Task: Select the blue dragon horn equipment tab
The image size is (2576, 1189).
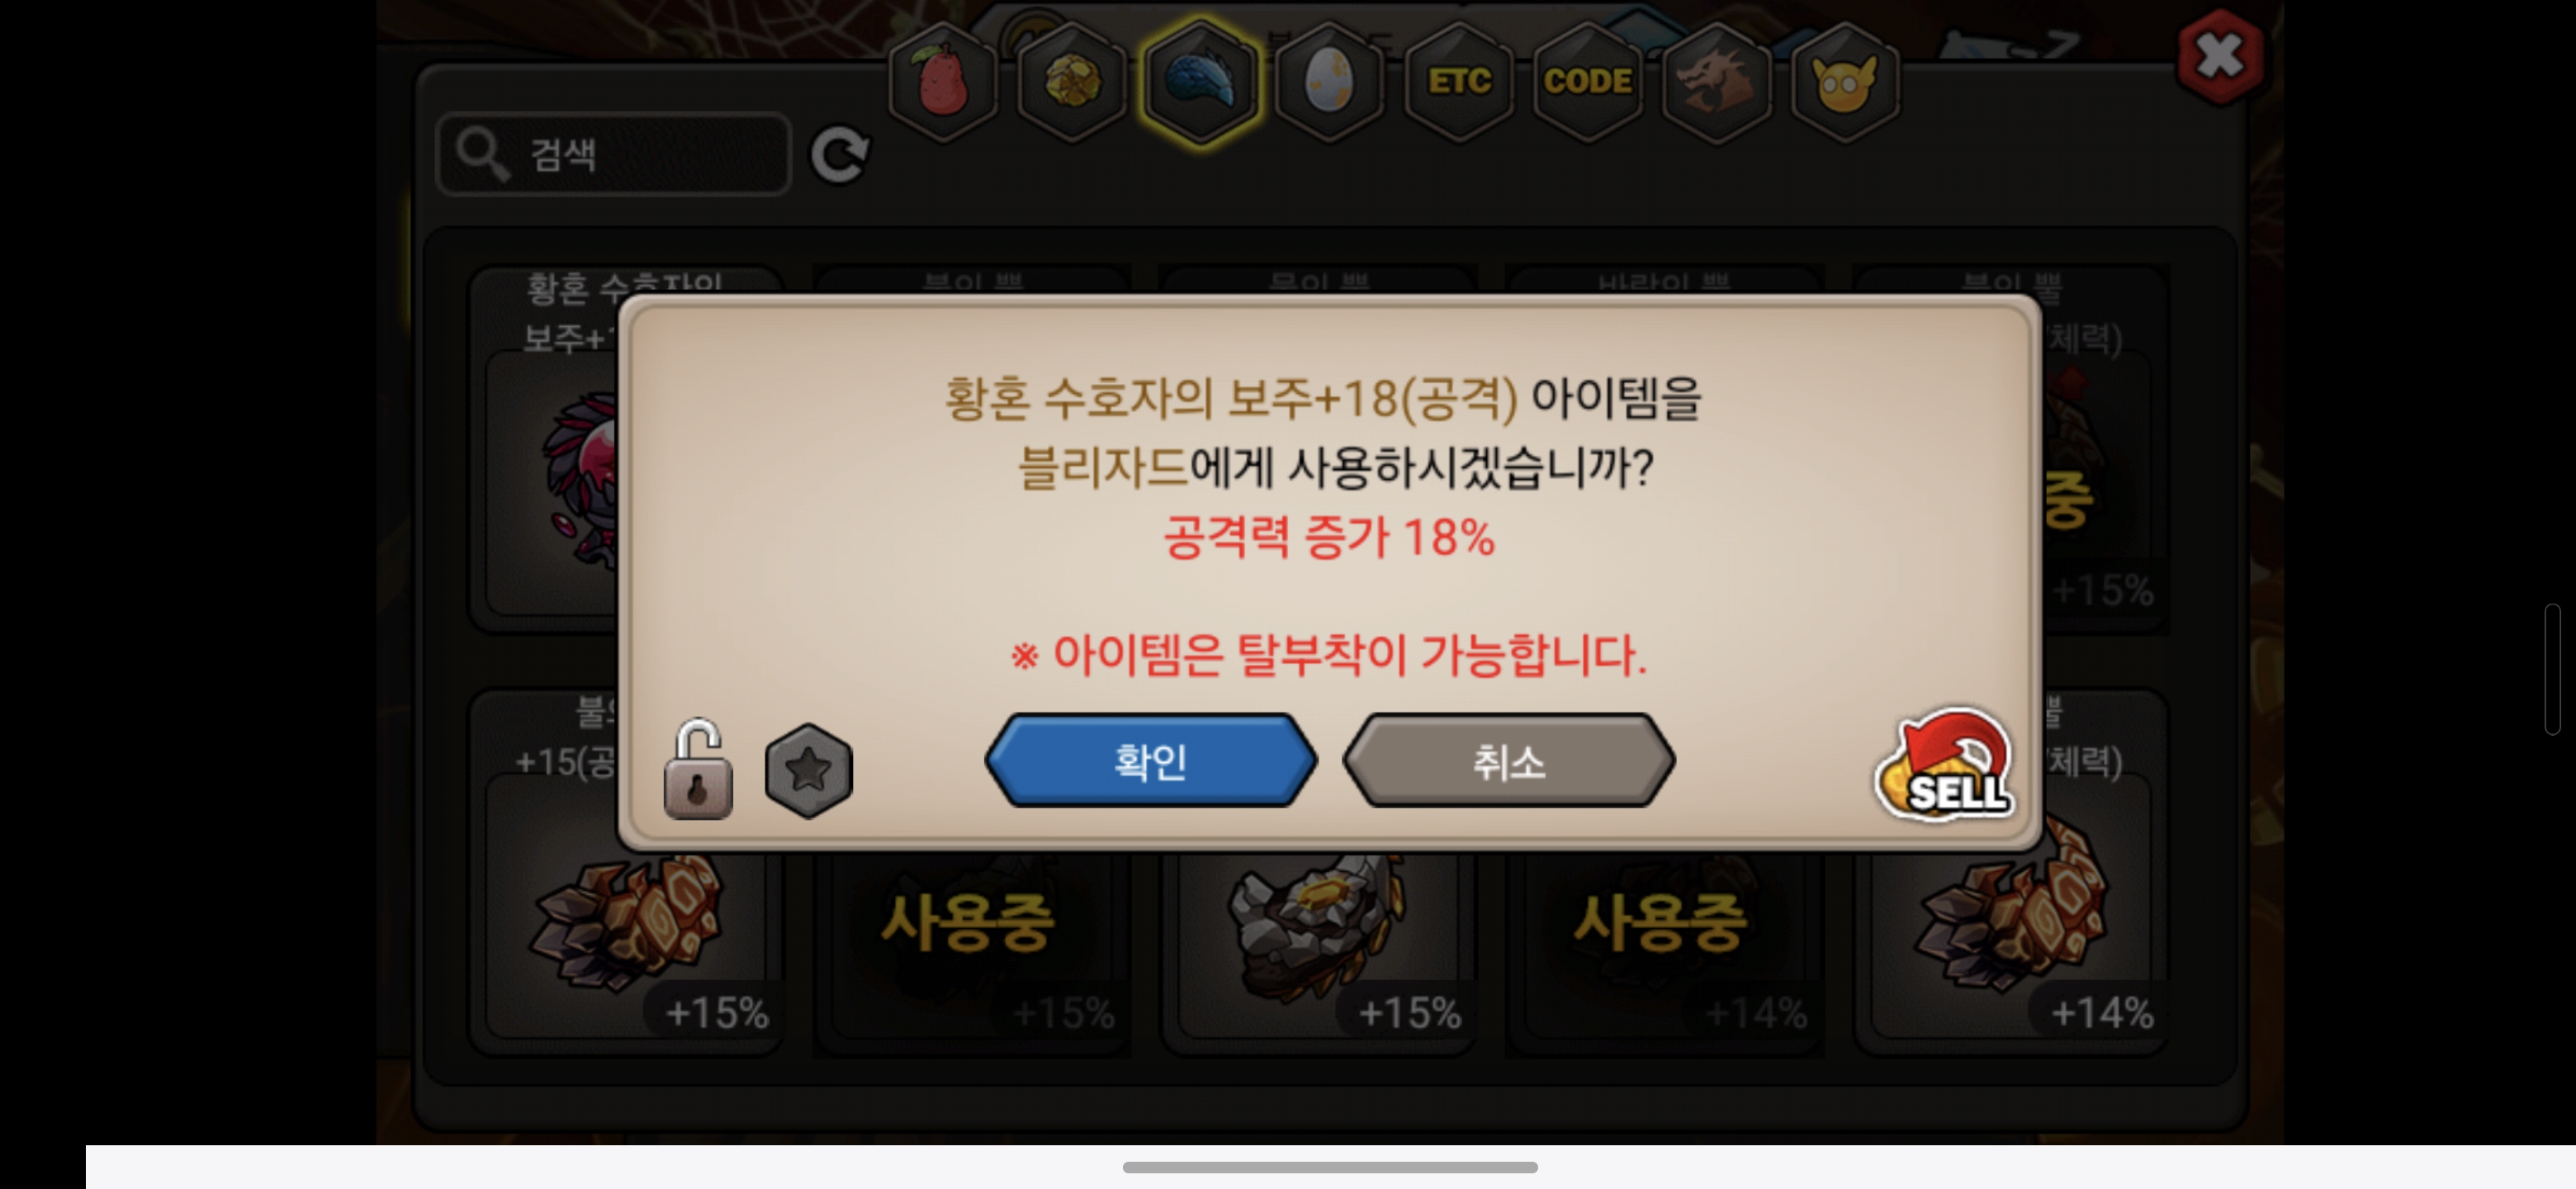Action: pos(1200,82)
